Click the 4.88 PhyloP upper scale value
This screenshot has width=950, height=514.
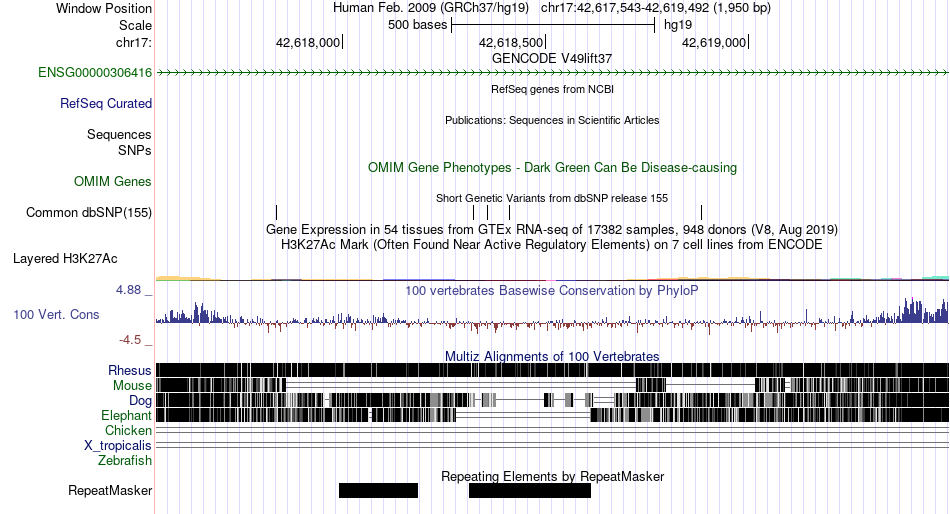(128, 290)
